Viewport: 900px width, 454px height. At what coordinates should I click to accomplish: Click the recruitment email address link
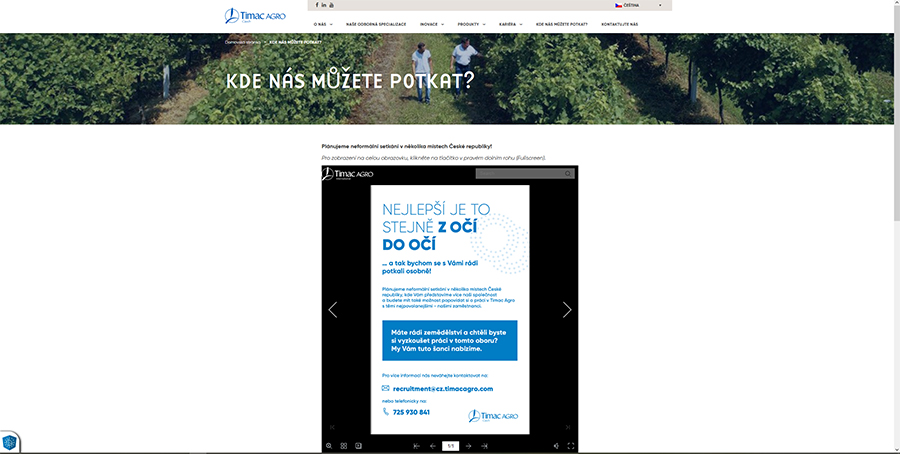[442, 388]
